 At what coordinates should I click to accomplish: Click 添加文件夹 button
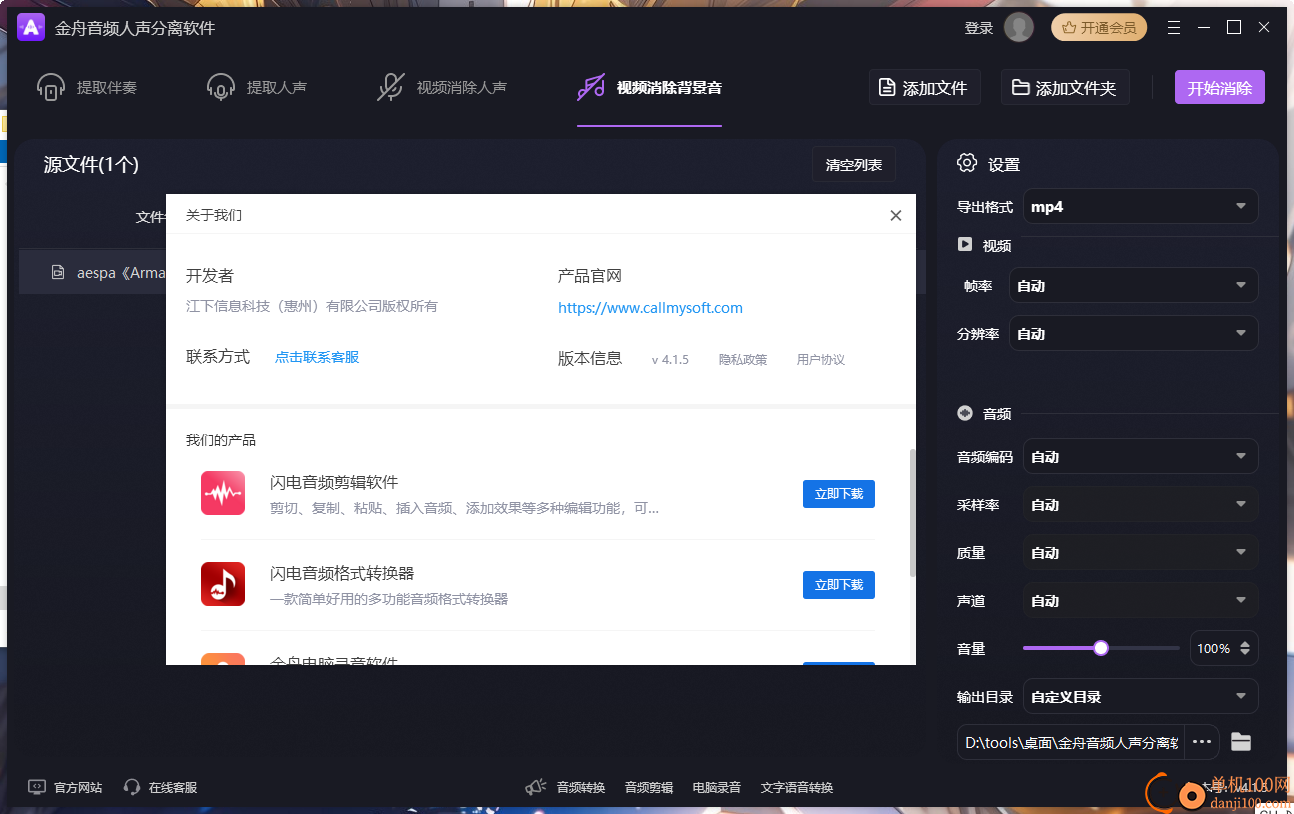[1065, 88]
